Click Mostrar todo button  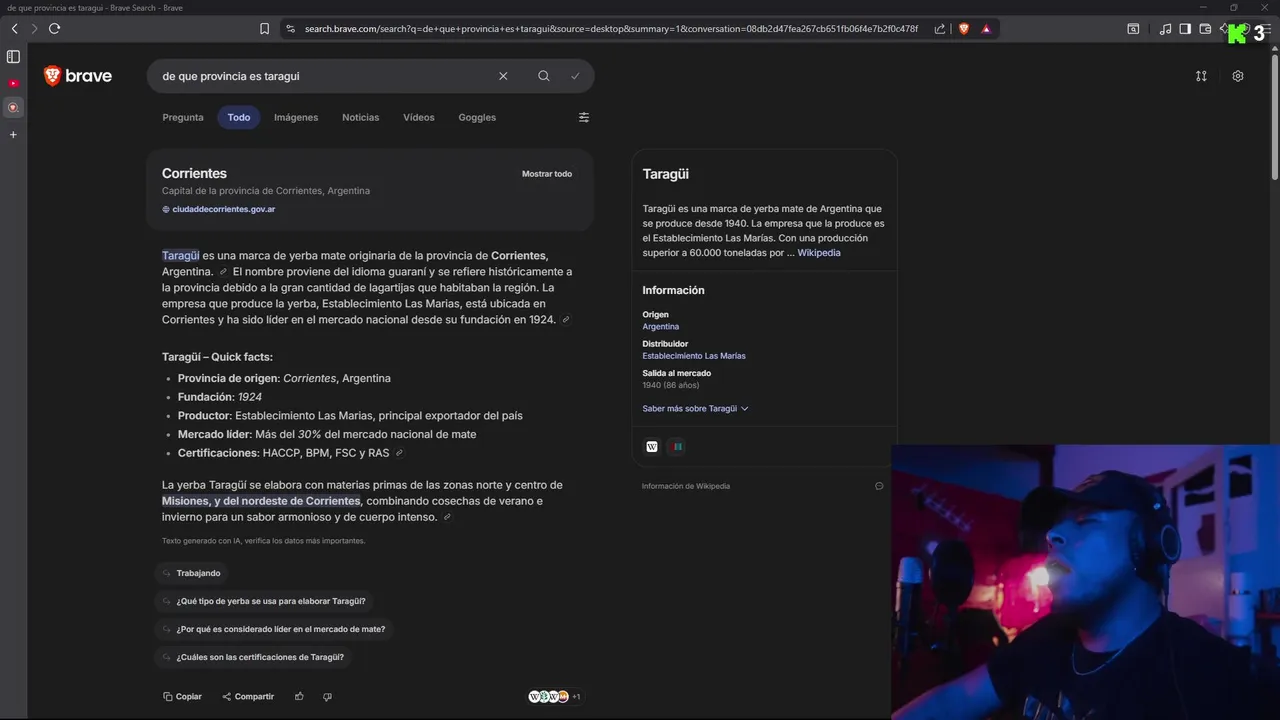click(x=547, y=174)
